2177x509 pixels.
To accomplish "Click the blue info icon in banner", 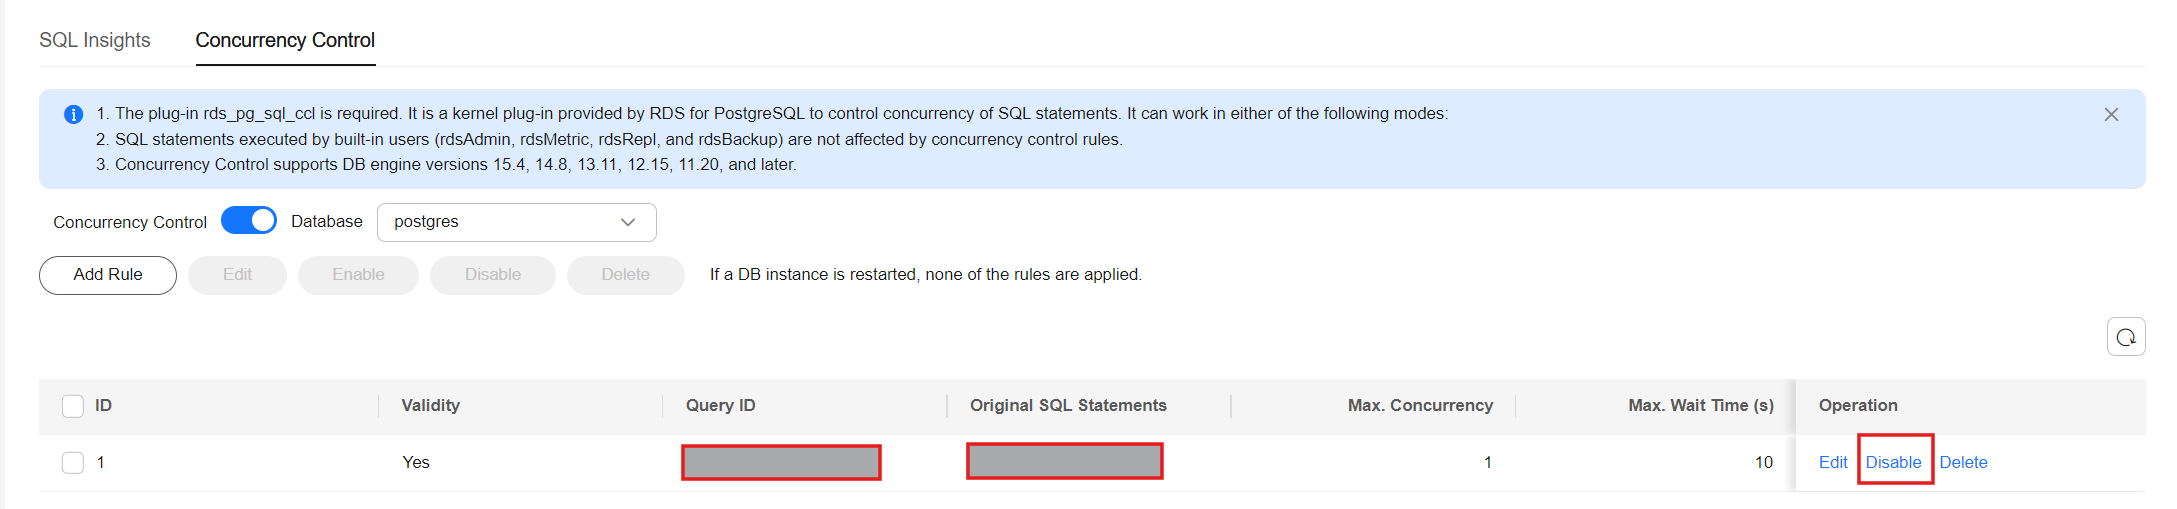I will pyautogui.click(x=73, y=114).
